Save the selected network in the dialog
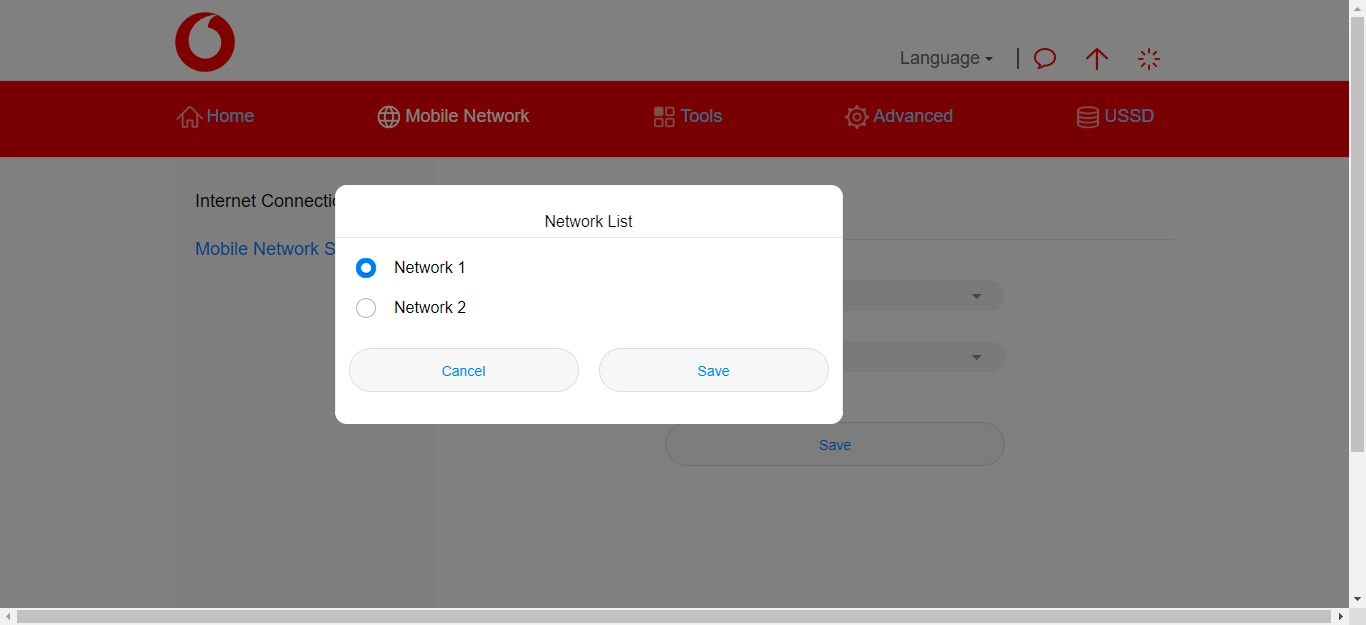The width and height of the screenshot is (1366, 625). (713, 370)
